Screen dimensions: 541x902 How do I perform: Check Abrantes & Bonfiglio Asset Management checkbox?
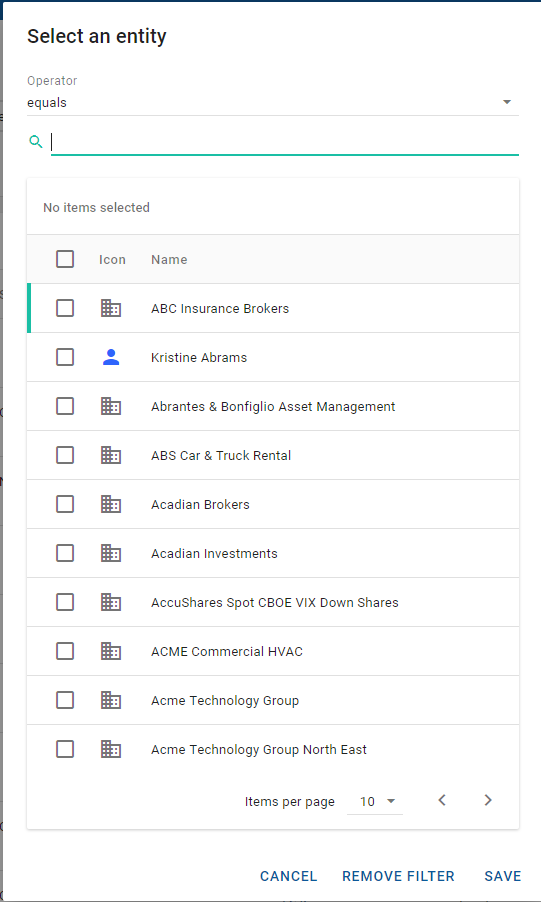65,406
